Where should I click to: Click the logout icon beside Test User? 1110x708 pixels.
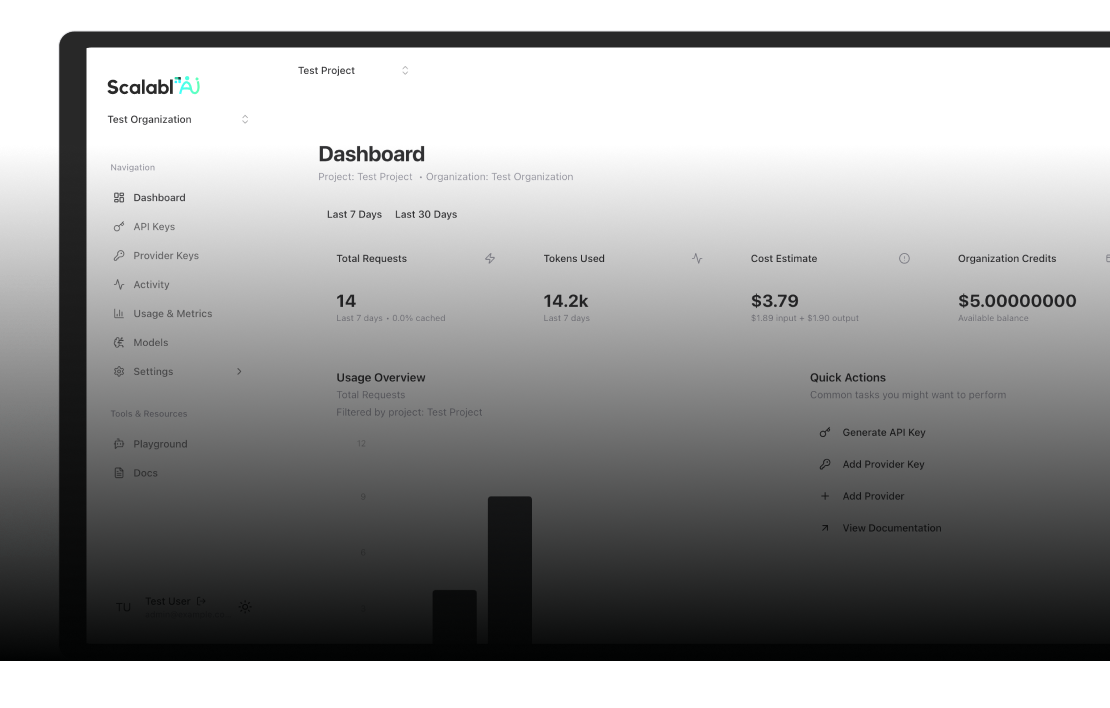pyautogui.click(x=201, y=602)
